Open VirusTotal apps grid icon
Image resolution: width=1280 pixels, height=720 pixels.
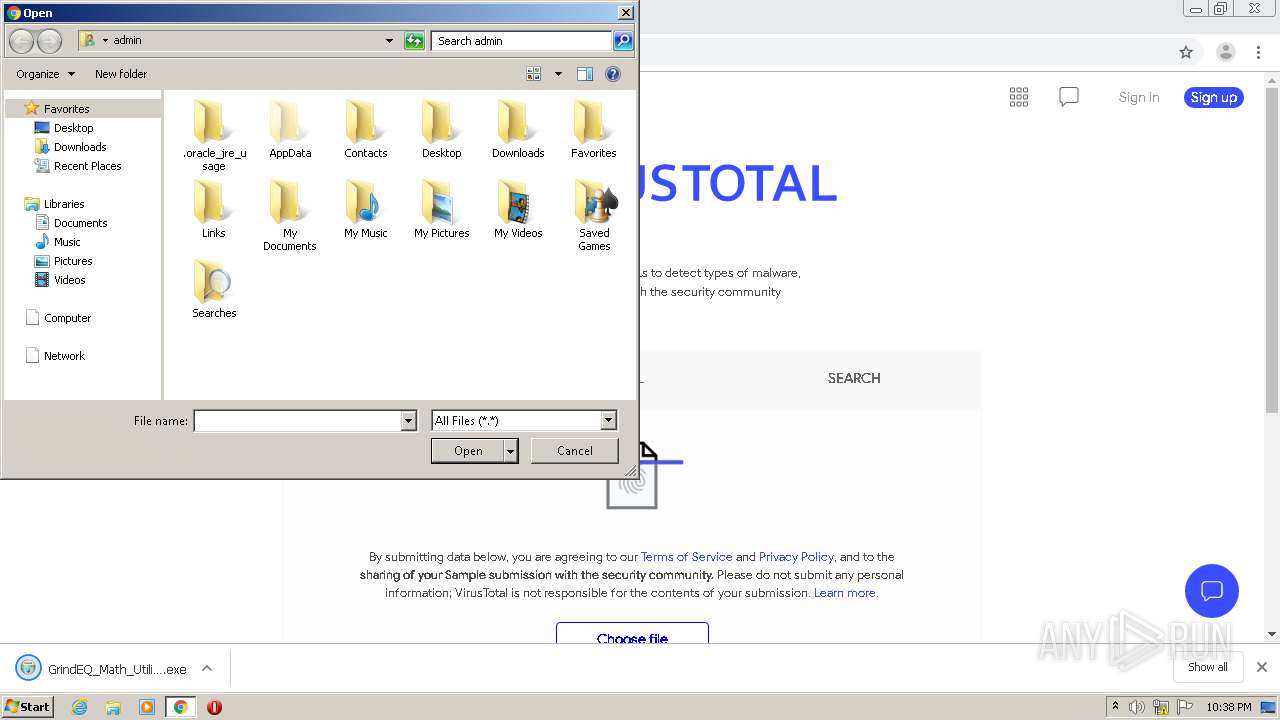click(1019, 97)
